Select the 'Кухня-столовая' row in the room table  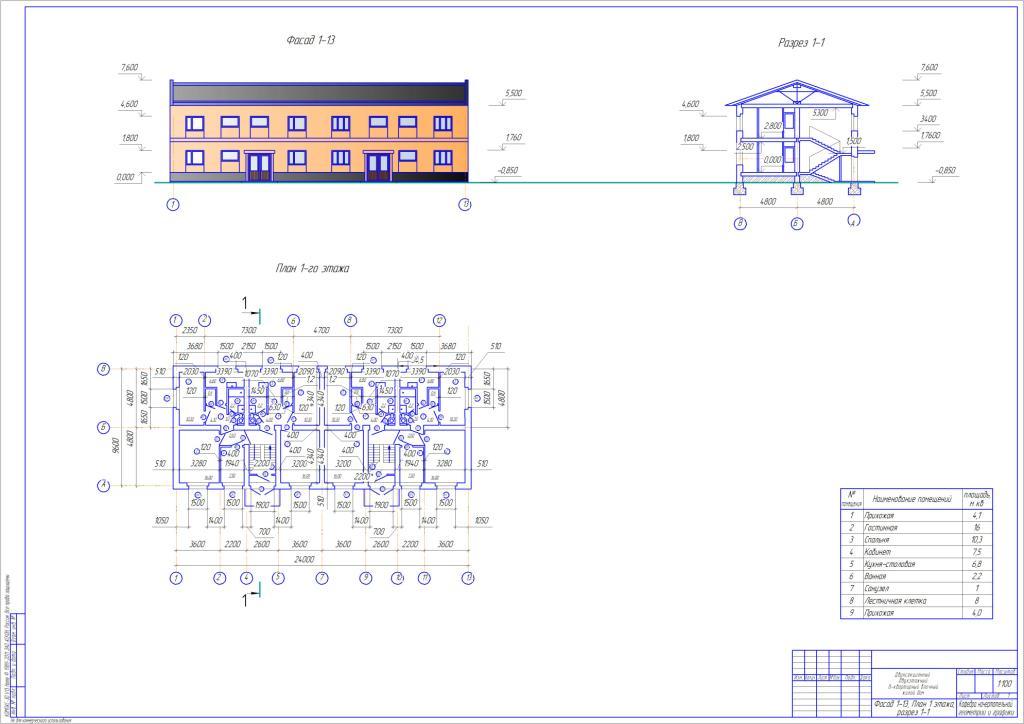tap(916, 564)
